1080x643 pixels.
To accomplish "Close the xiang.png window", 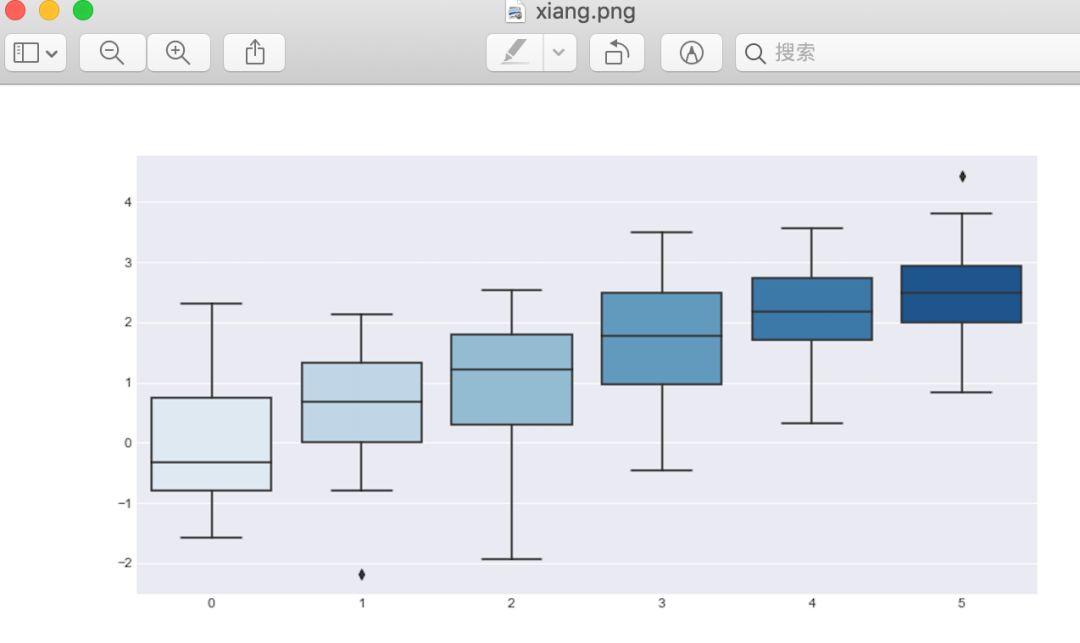I will [15, 10].
